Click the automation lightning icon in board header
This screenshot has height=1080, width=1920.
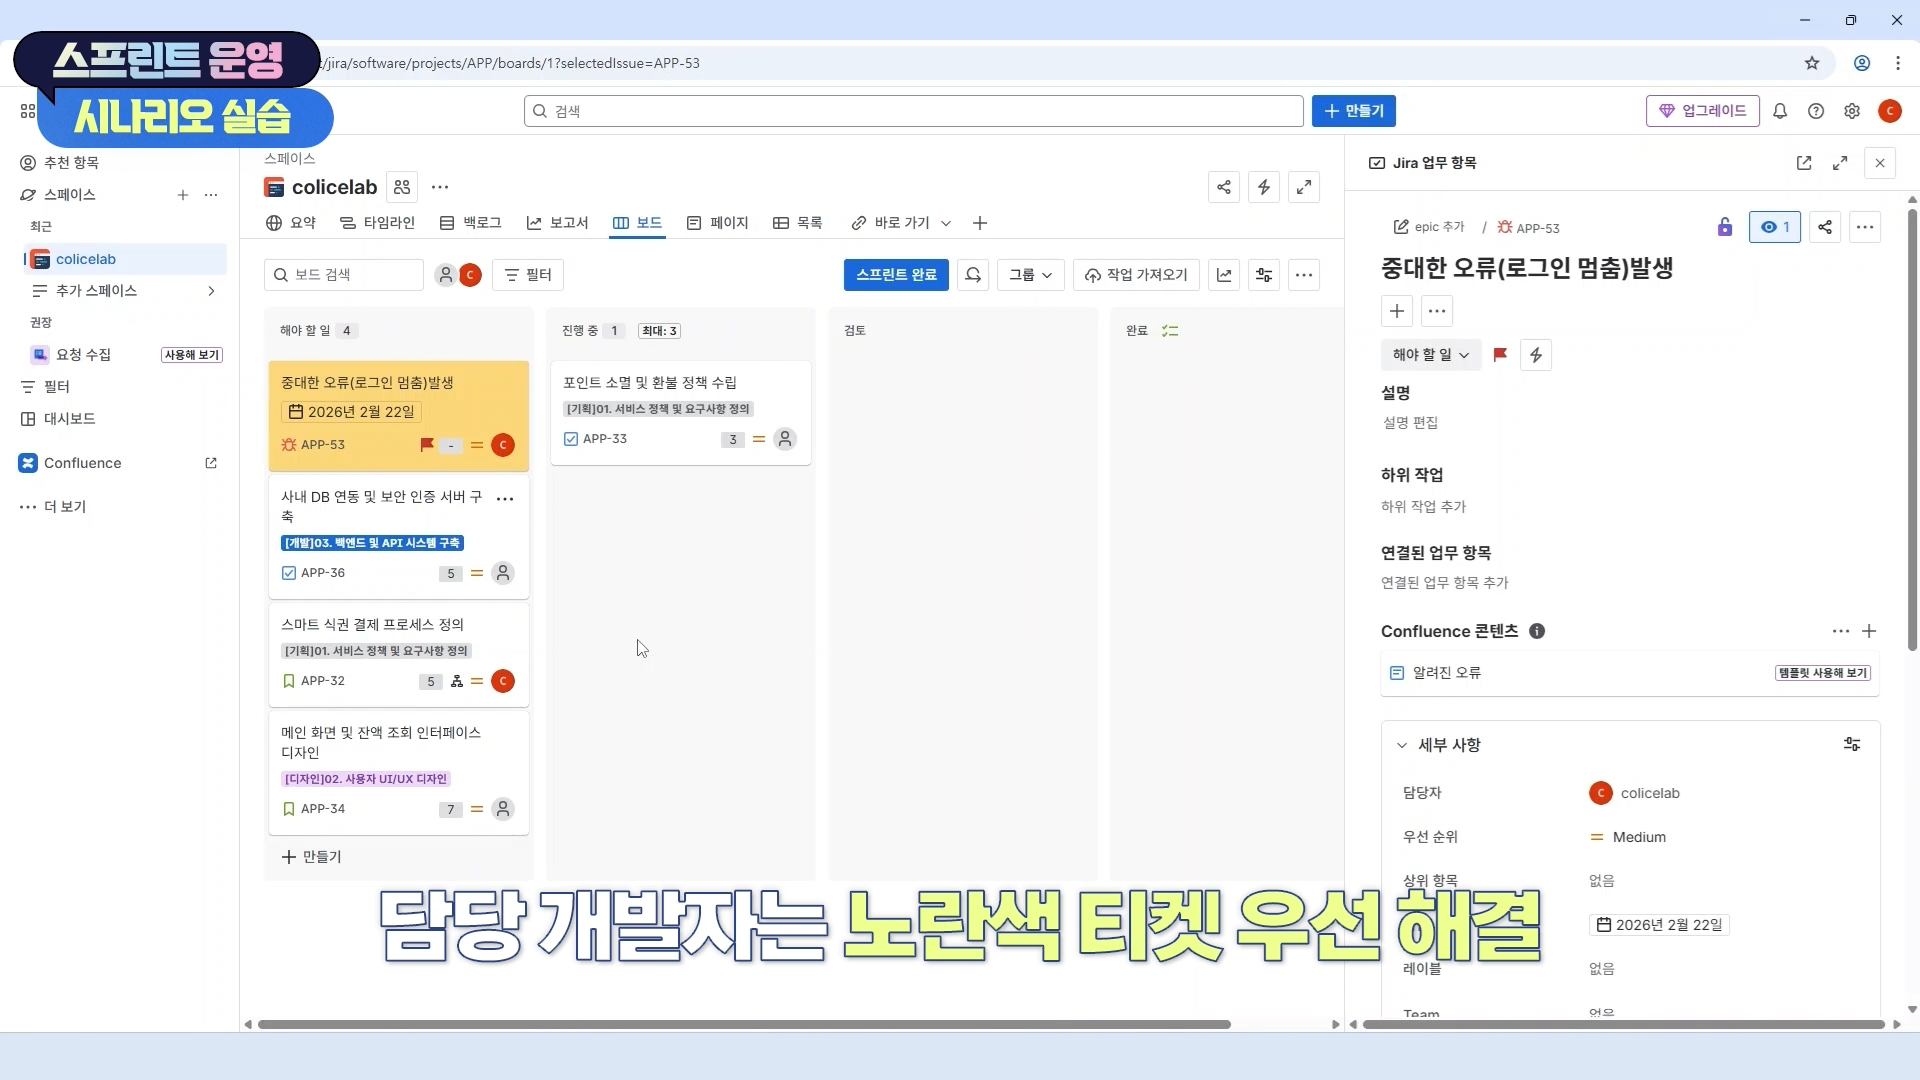(x=1264, y=187)
